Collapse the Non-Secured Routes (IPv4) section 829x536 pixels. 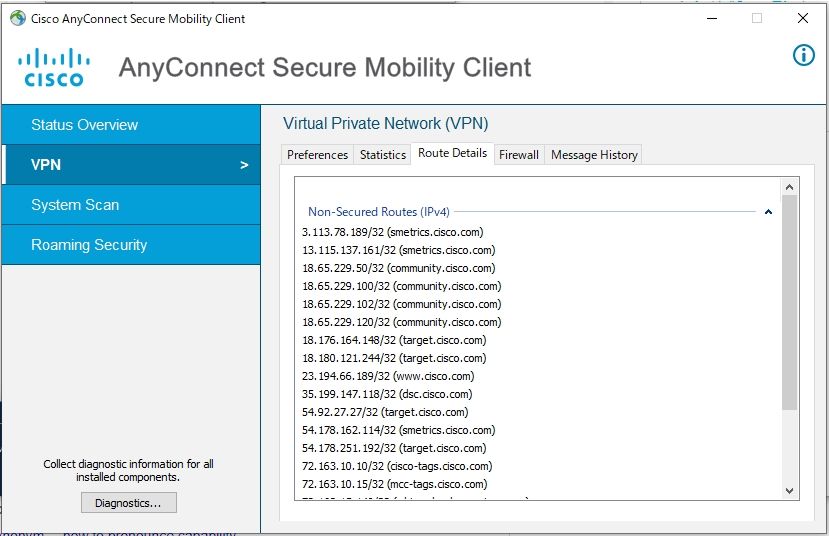[x=768, y=212]
